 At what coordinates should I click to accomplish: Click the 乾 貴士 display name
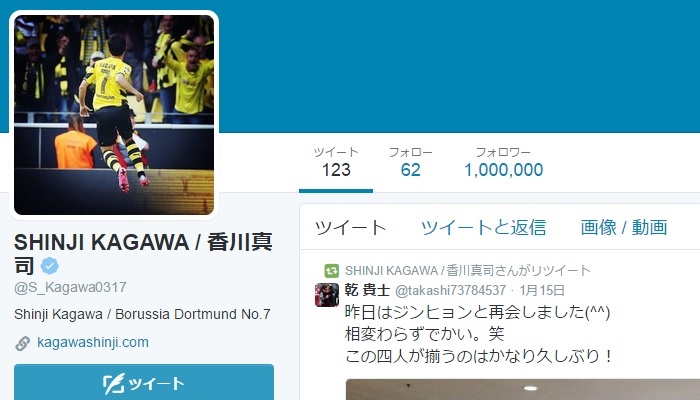[367, 290]
